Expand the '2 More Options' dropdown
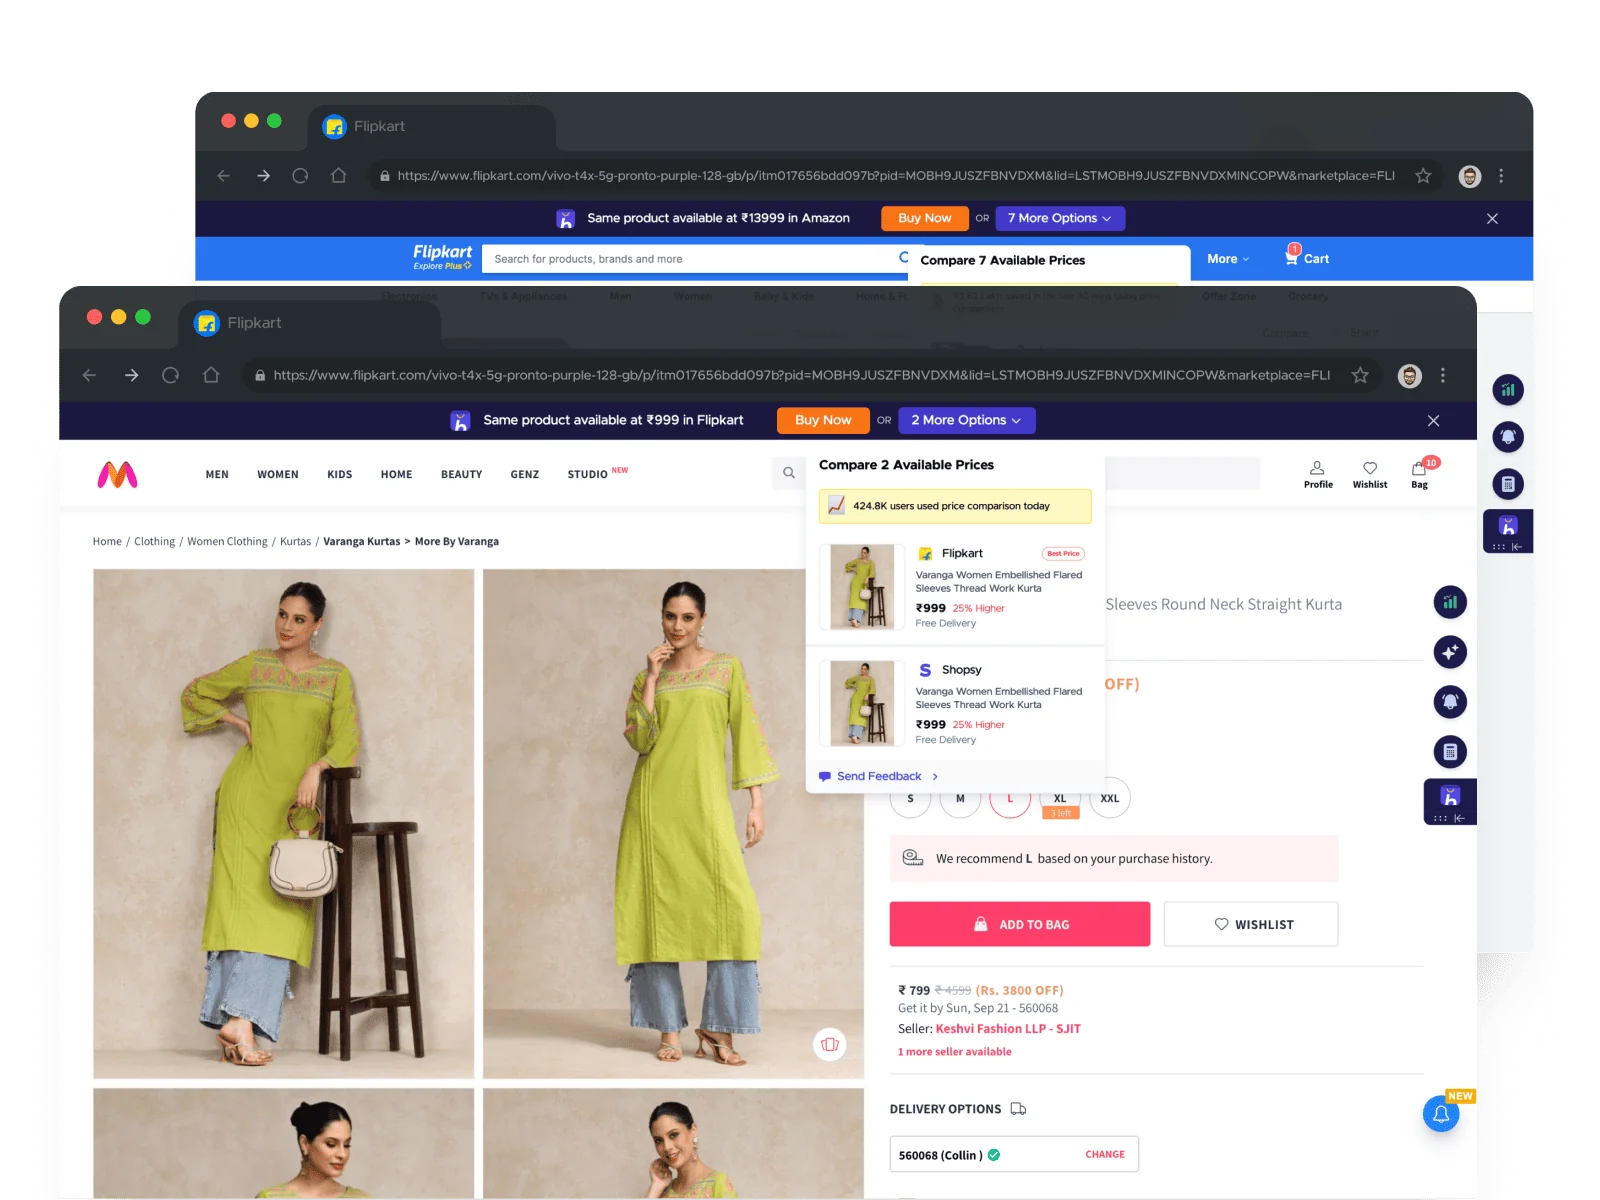The width and height of the screenshot is (1600, 1200). pos(967,421)
